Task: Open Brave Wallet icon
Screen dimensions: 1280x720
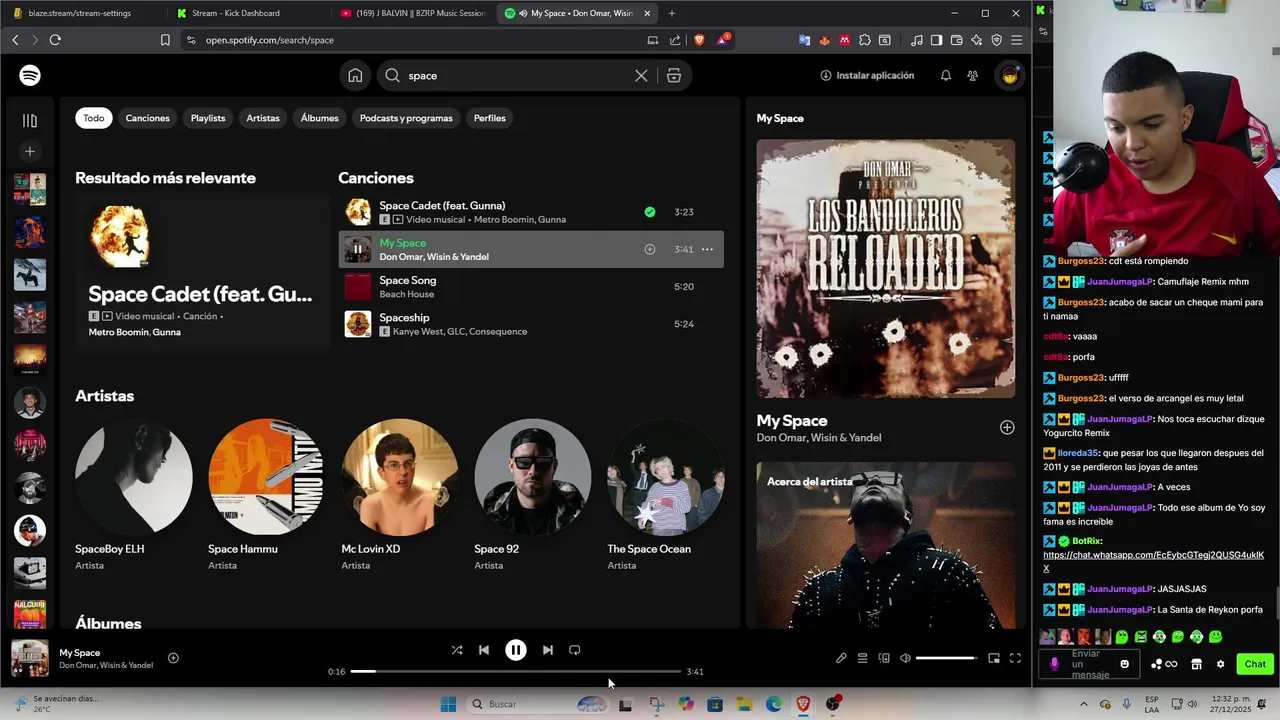Action: coord(957,40)
